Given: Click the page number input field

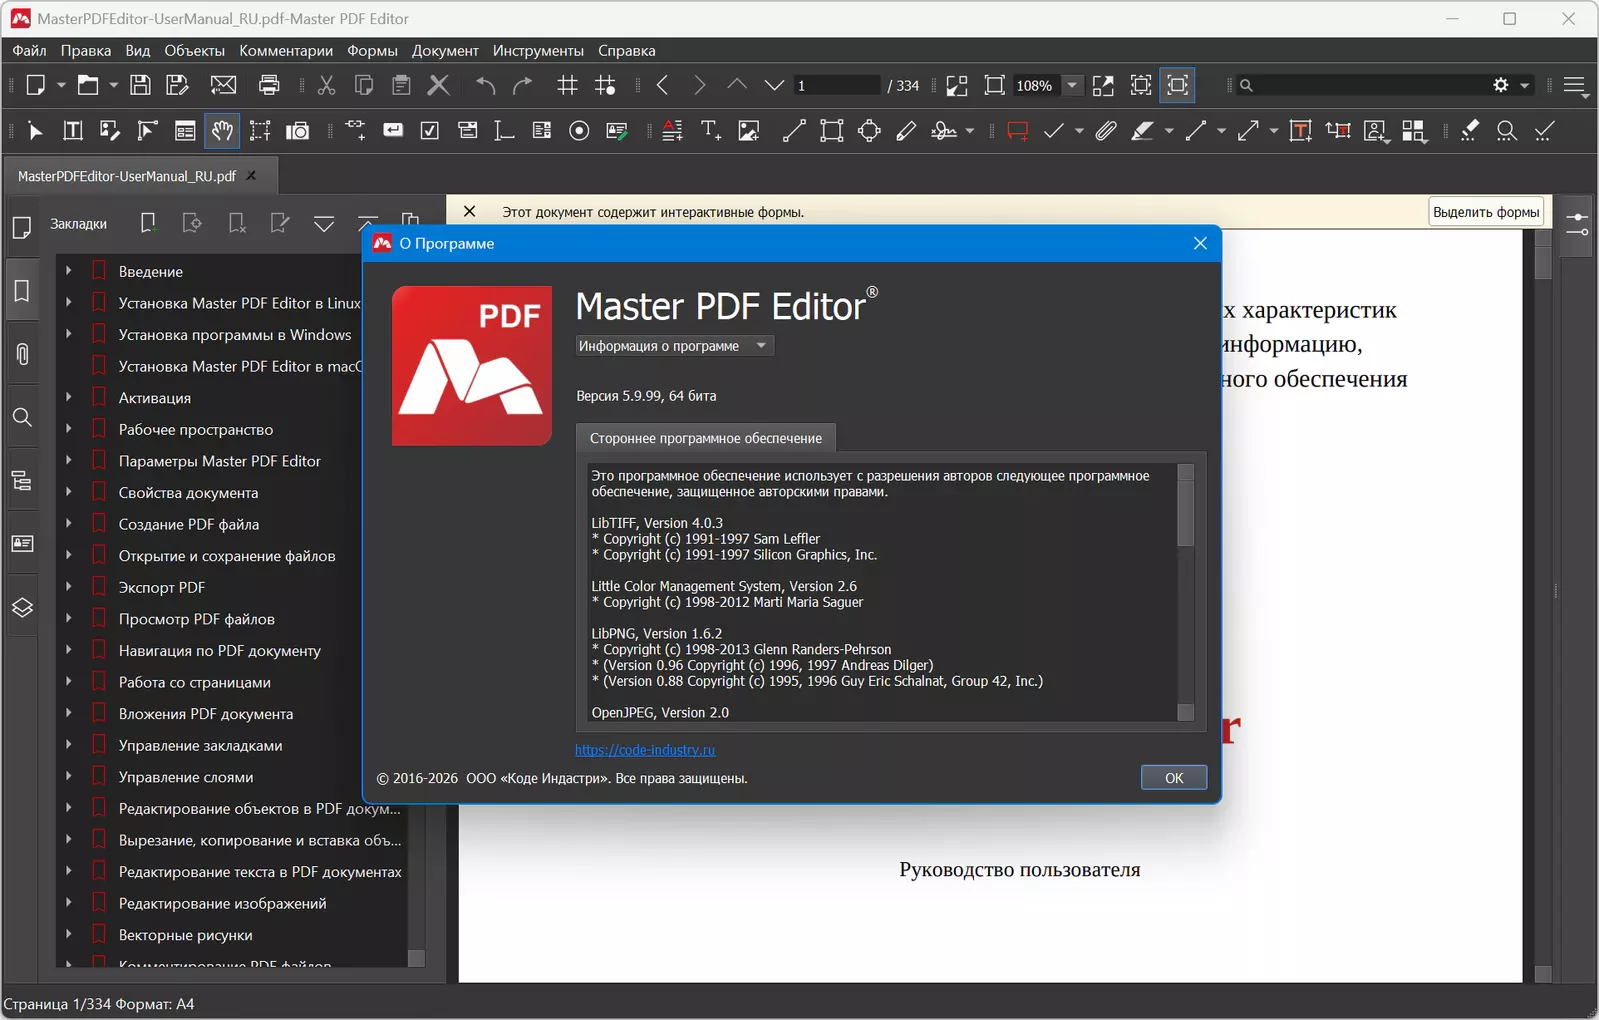Looking at the screenshot, I should [x=836, y=85].
